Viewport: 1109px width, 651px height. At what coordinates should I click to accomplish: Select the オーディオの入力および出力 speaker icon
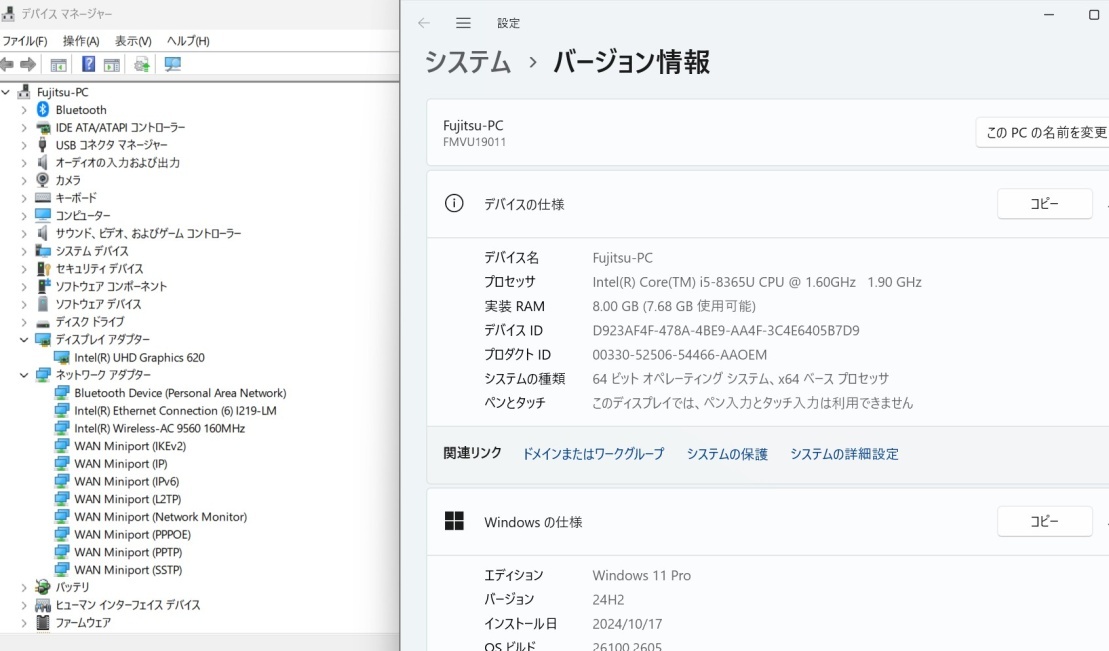[43, 162]
